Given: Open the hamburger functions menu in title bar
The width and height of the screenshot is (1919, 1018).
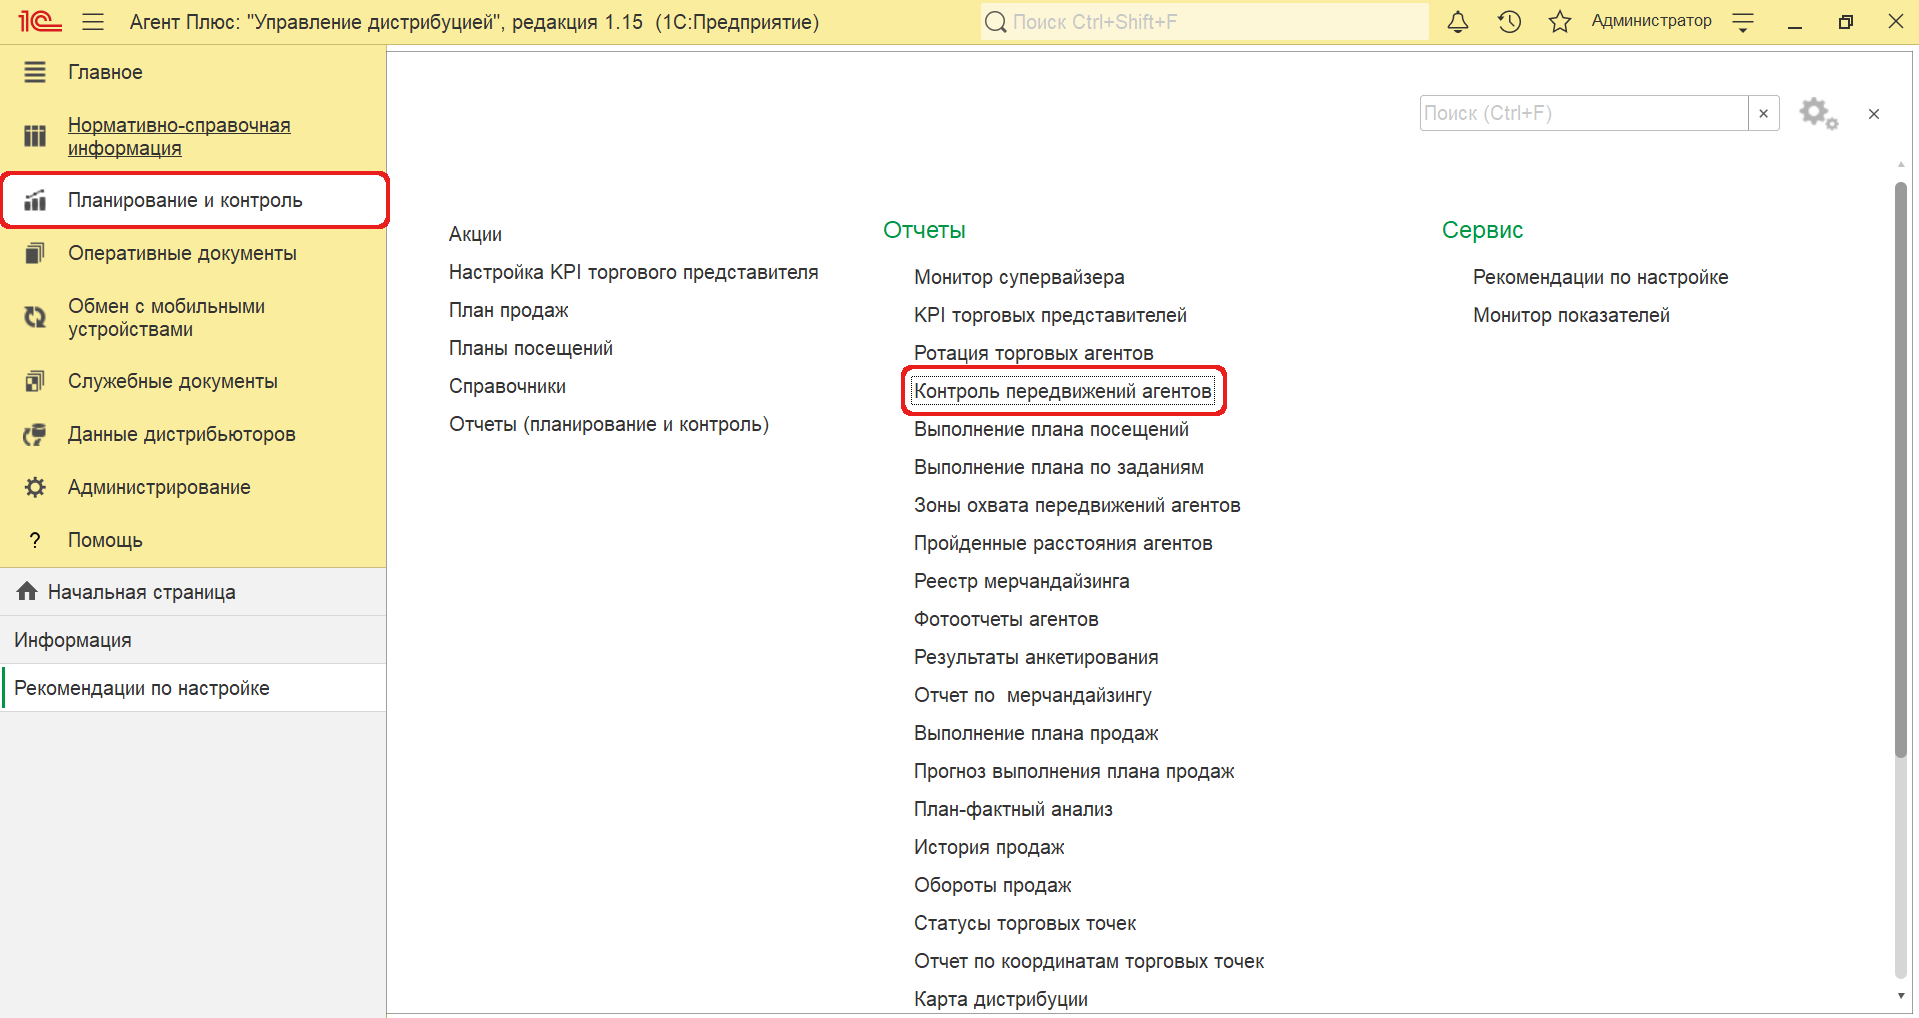Looking at the screenshot, I should [93, 21].
